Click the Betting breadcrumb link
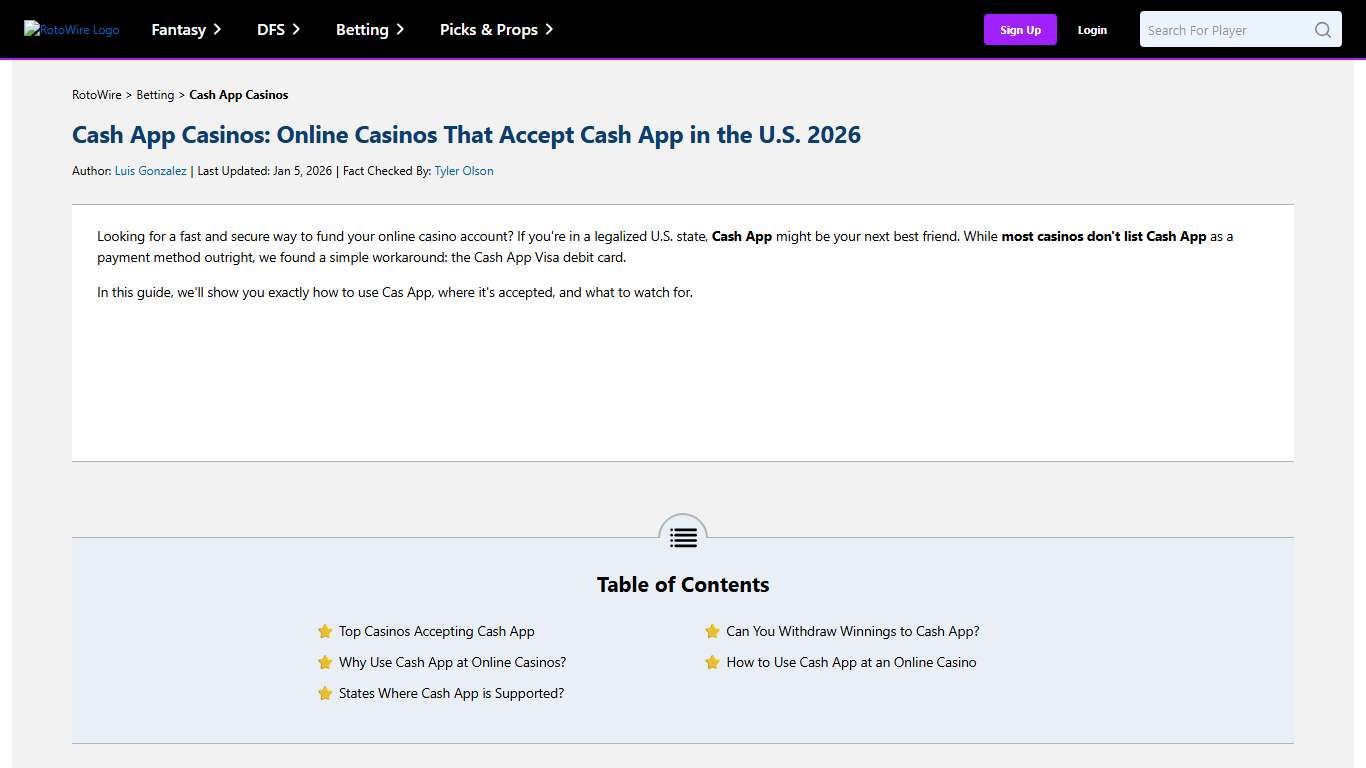The image size is (1366, 768). pyautogui.click(x=155, y=94)
